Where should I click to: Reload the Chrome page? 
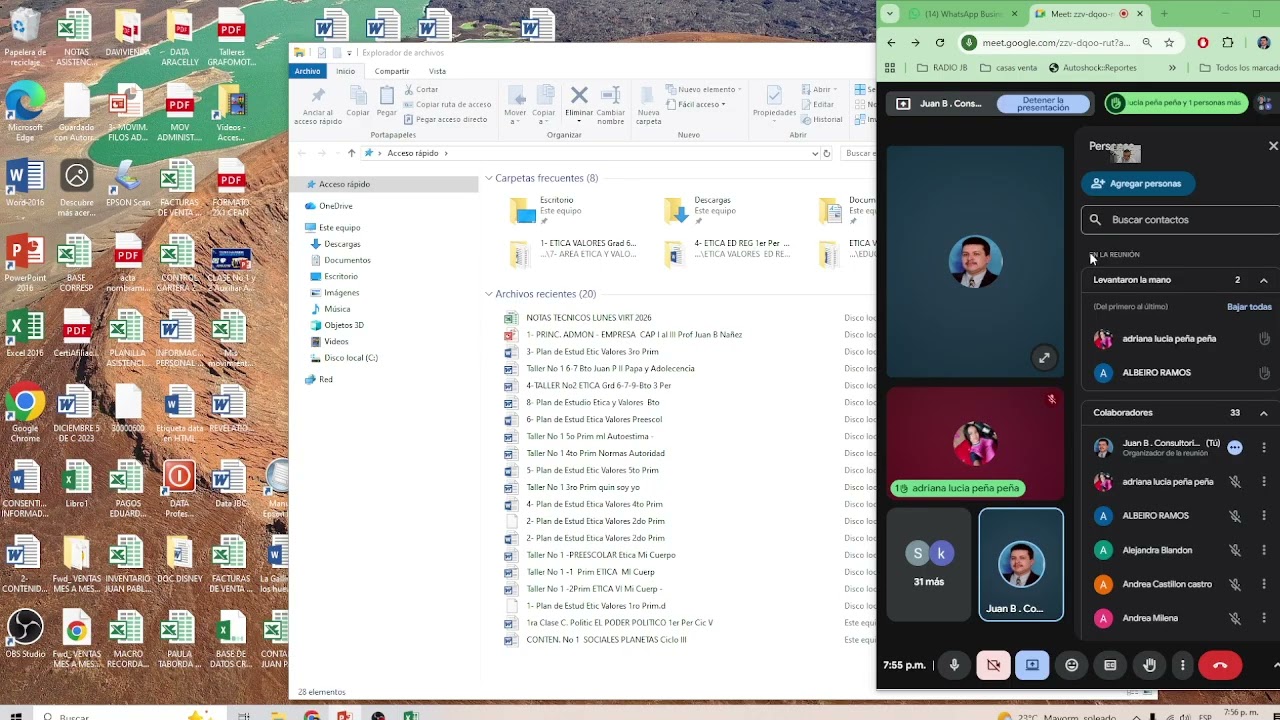940,43
